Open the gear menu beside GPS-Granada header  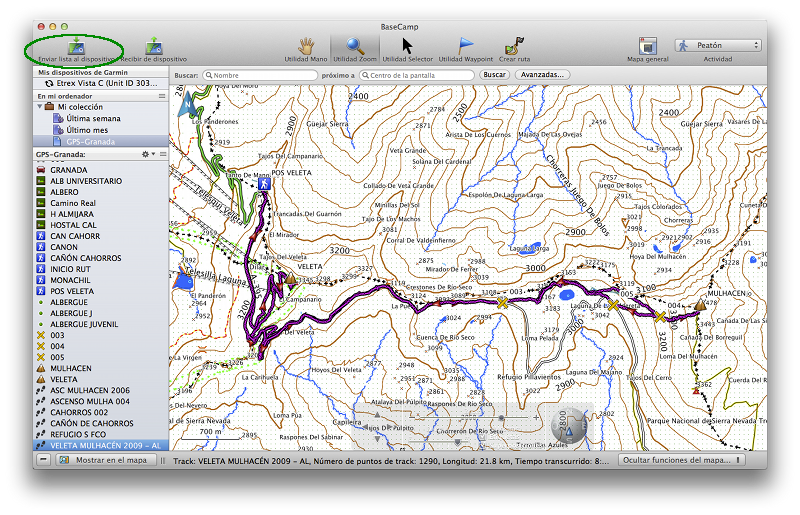[x=147, y=154]
